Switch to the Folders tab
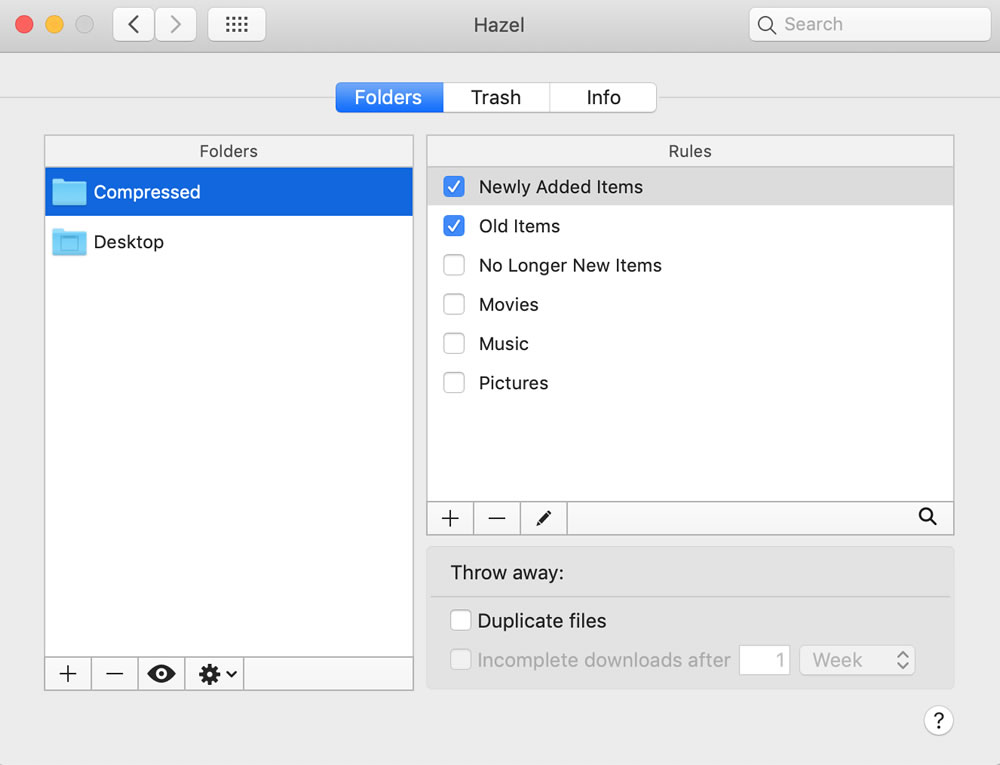This screenshot has height=765, width=1000. (389, 98)
